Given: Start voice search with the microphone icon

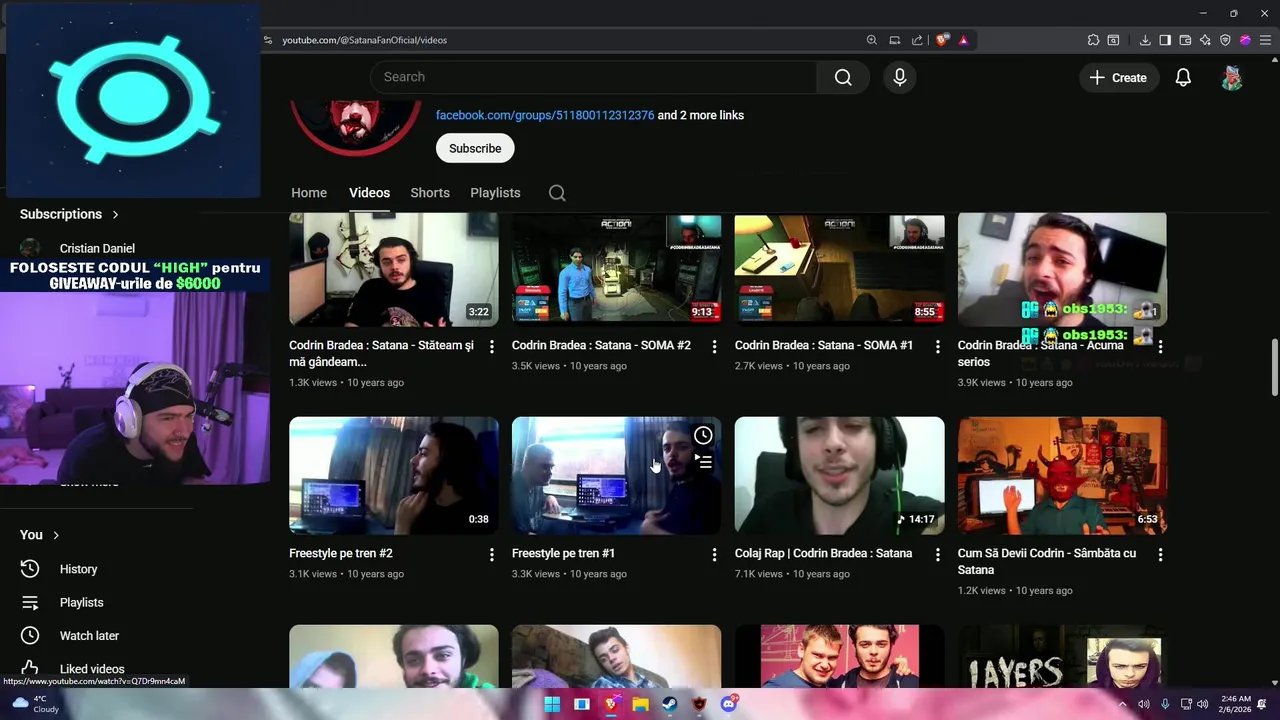Looking at the screenshot, I should pyautogui.click(x=900, y=77).
